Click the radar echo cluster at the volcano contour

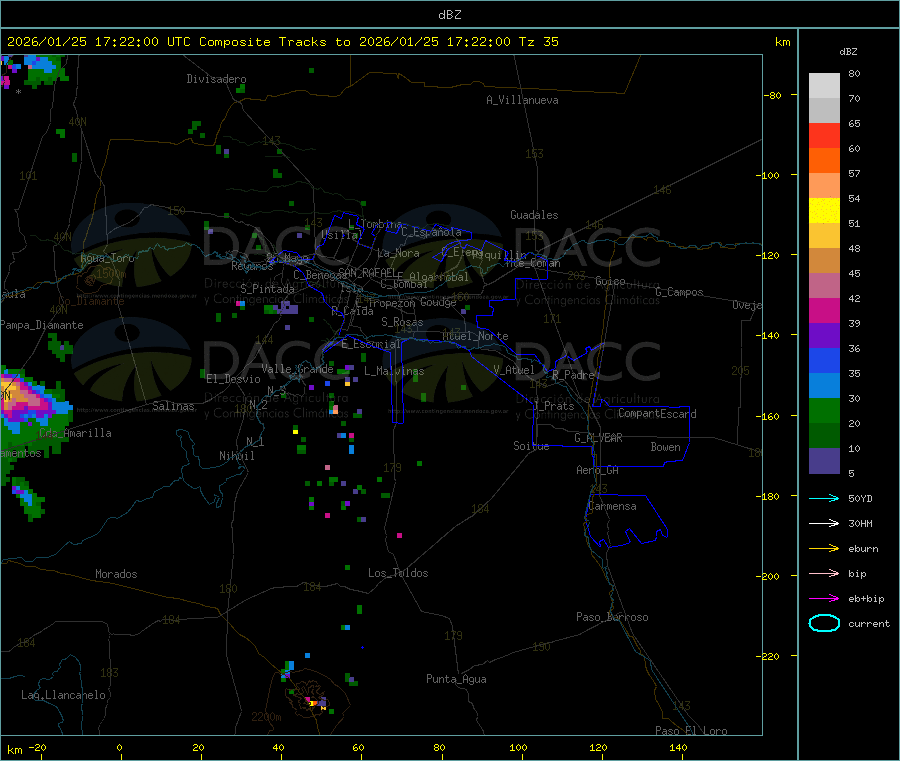point(317,702)
